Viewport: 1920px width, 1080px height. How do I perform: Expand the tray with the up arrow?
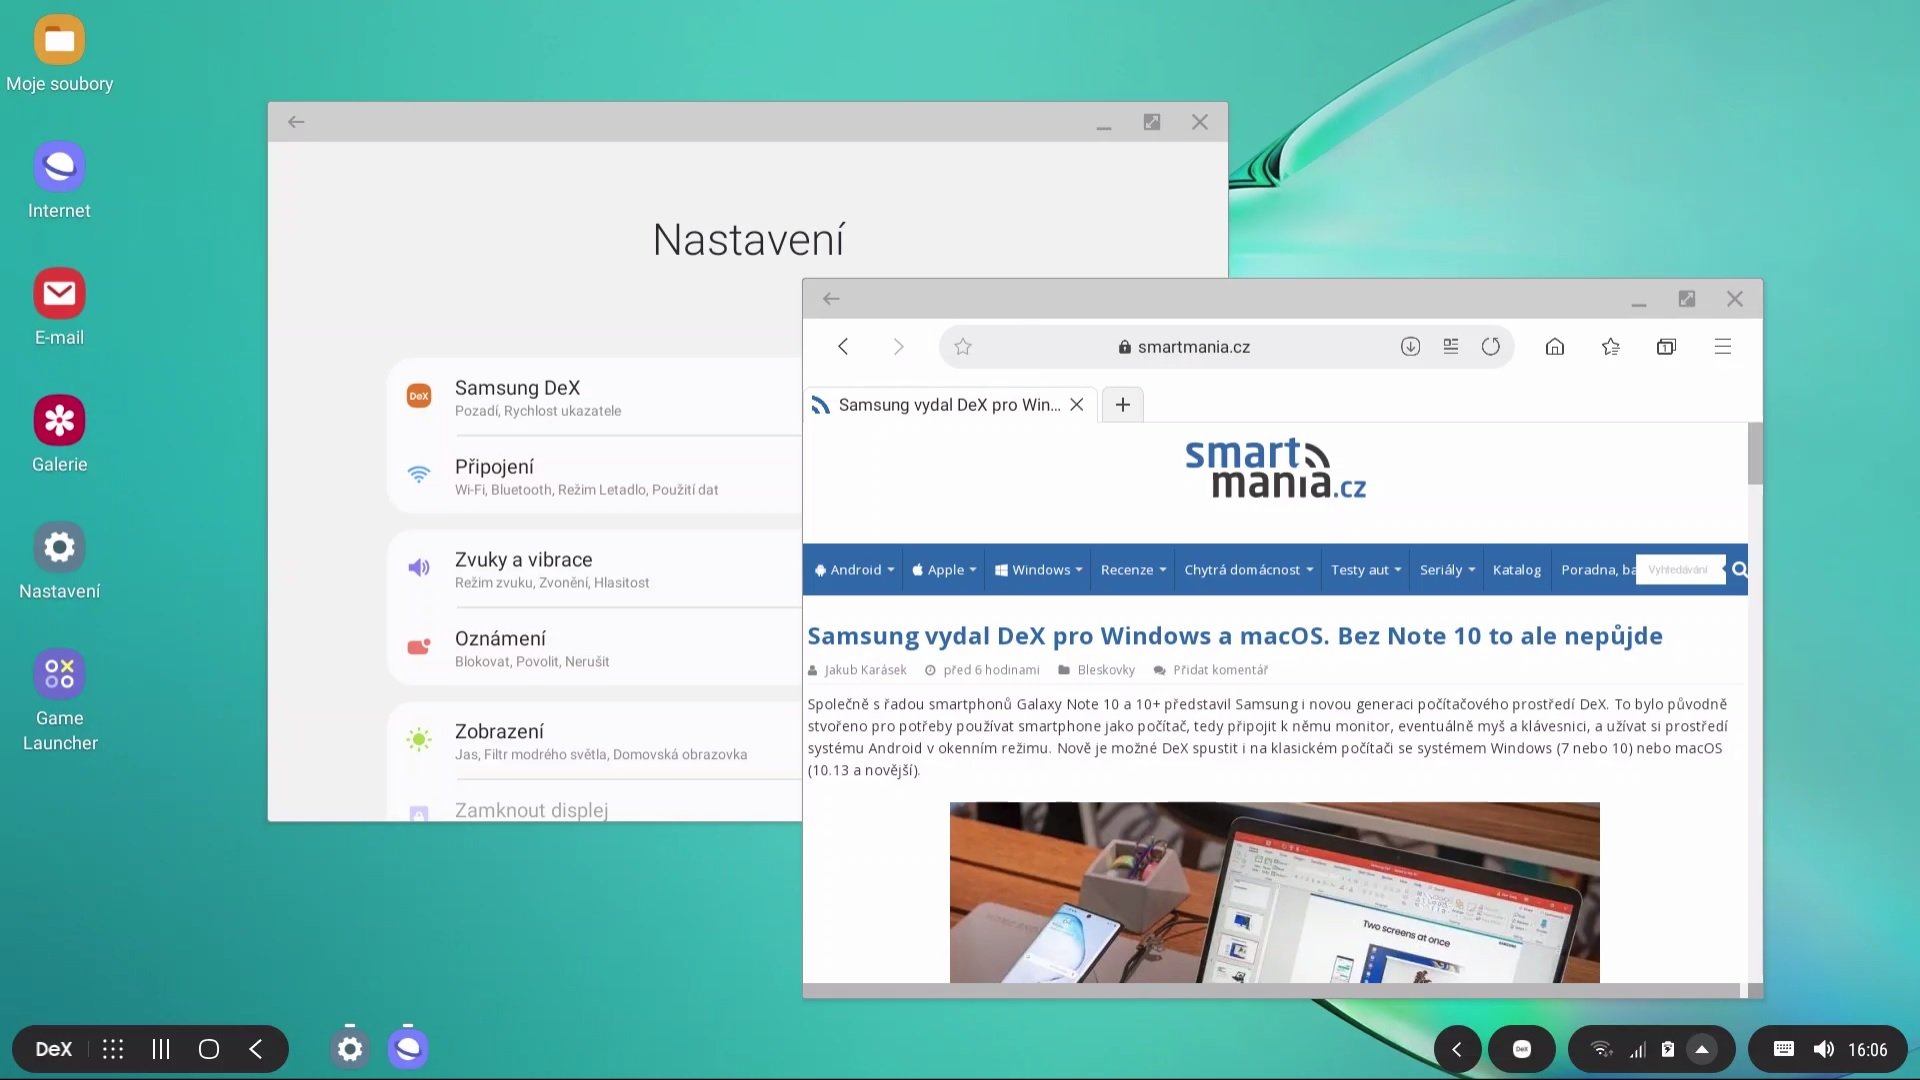(x=1701, y=1049)
